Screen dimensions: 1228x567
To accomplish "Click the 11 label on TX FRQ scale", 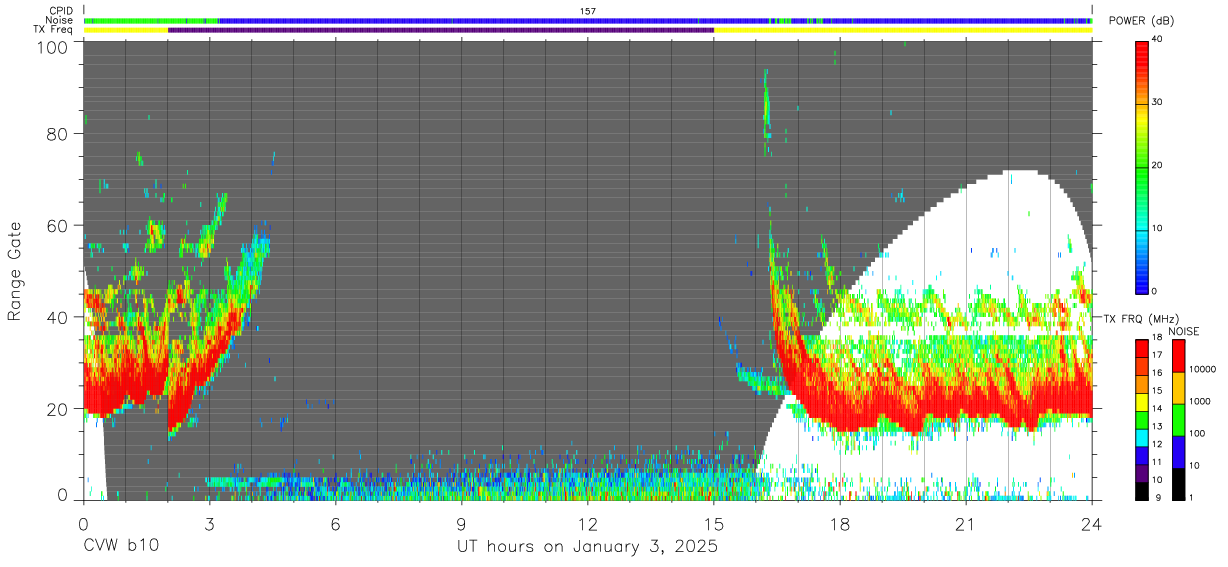I will pyautogui.click(x=1158, y=462).
